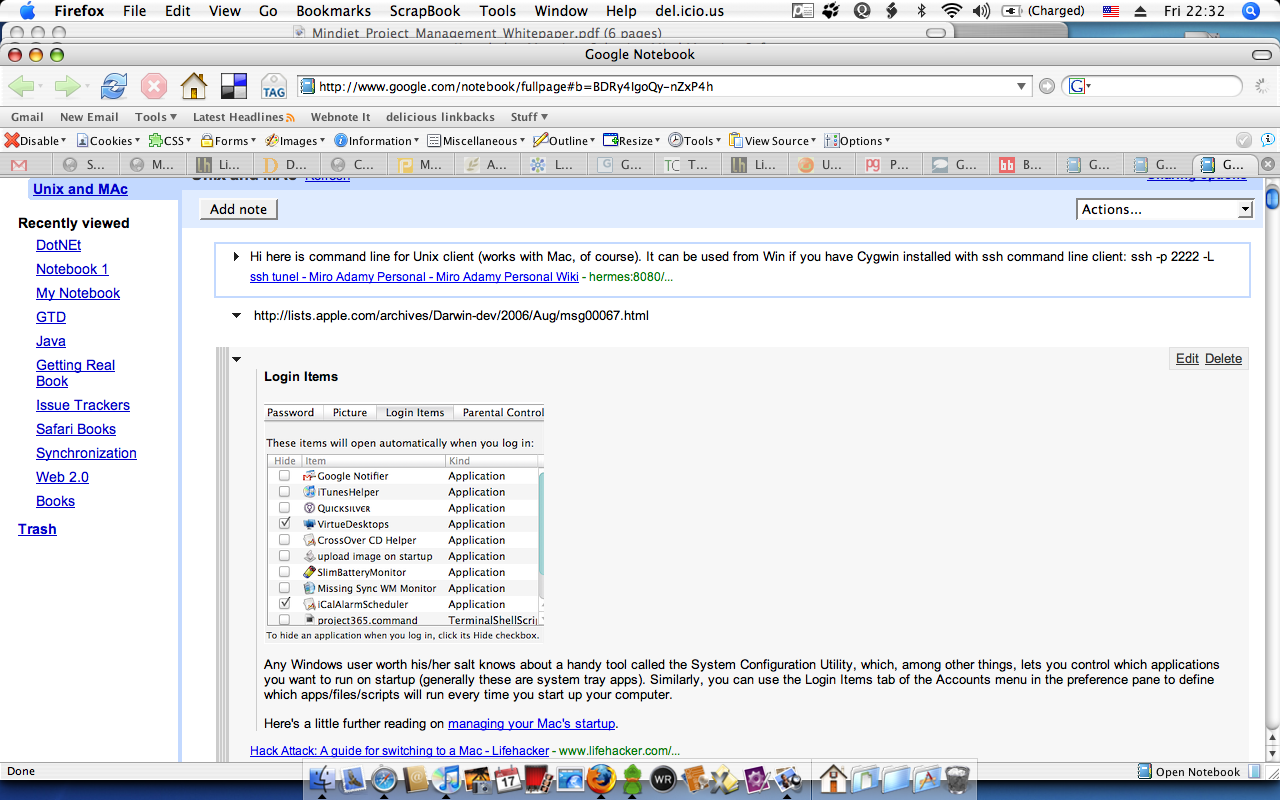The image size is (1280, 800).
Task: Click the Firefox icon in the Dock
Action: click(x=601, y=779)
